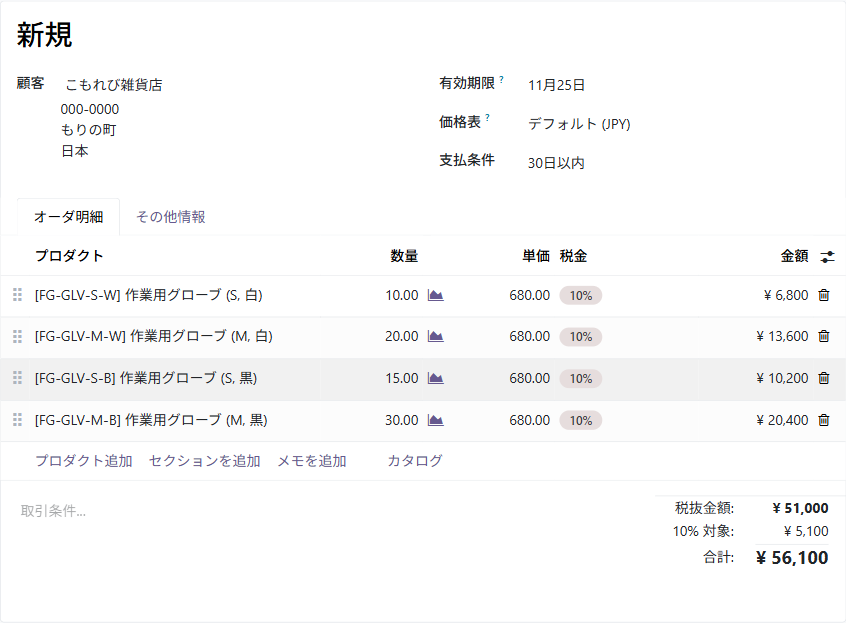Select product [FG-GLV-M-W] 作業用グローブ (M, 白)

click(154, 336)
